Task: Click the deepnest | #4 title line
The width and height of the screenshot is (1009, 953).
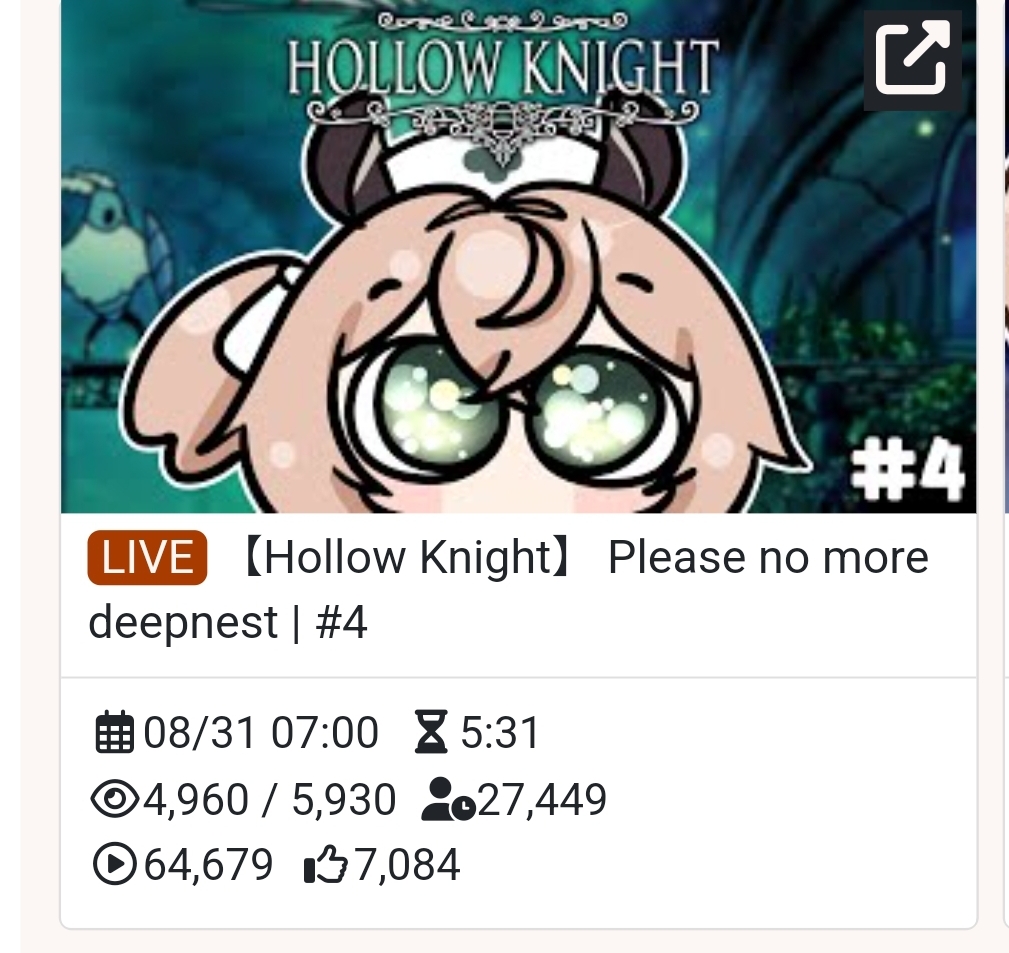Action: pos(228,622)
